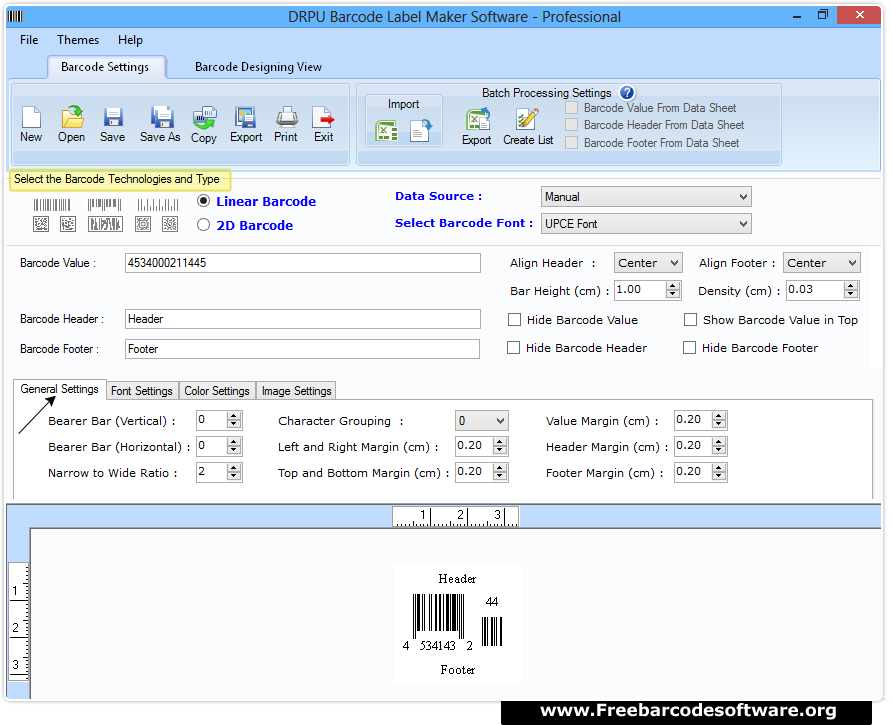Click the Barcode Header input field
This screenshot has width=892, height=725.
click(303, 319)
